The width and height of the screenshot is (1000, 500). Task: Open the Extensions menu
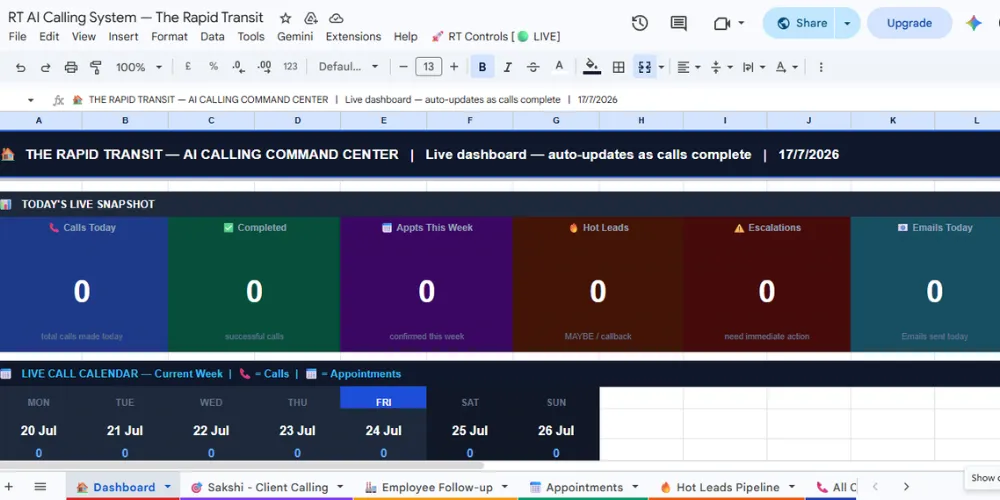[353, 36]
